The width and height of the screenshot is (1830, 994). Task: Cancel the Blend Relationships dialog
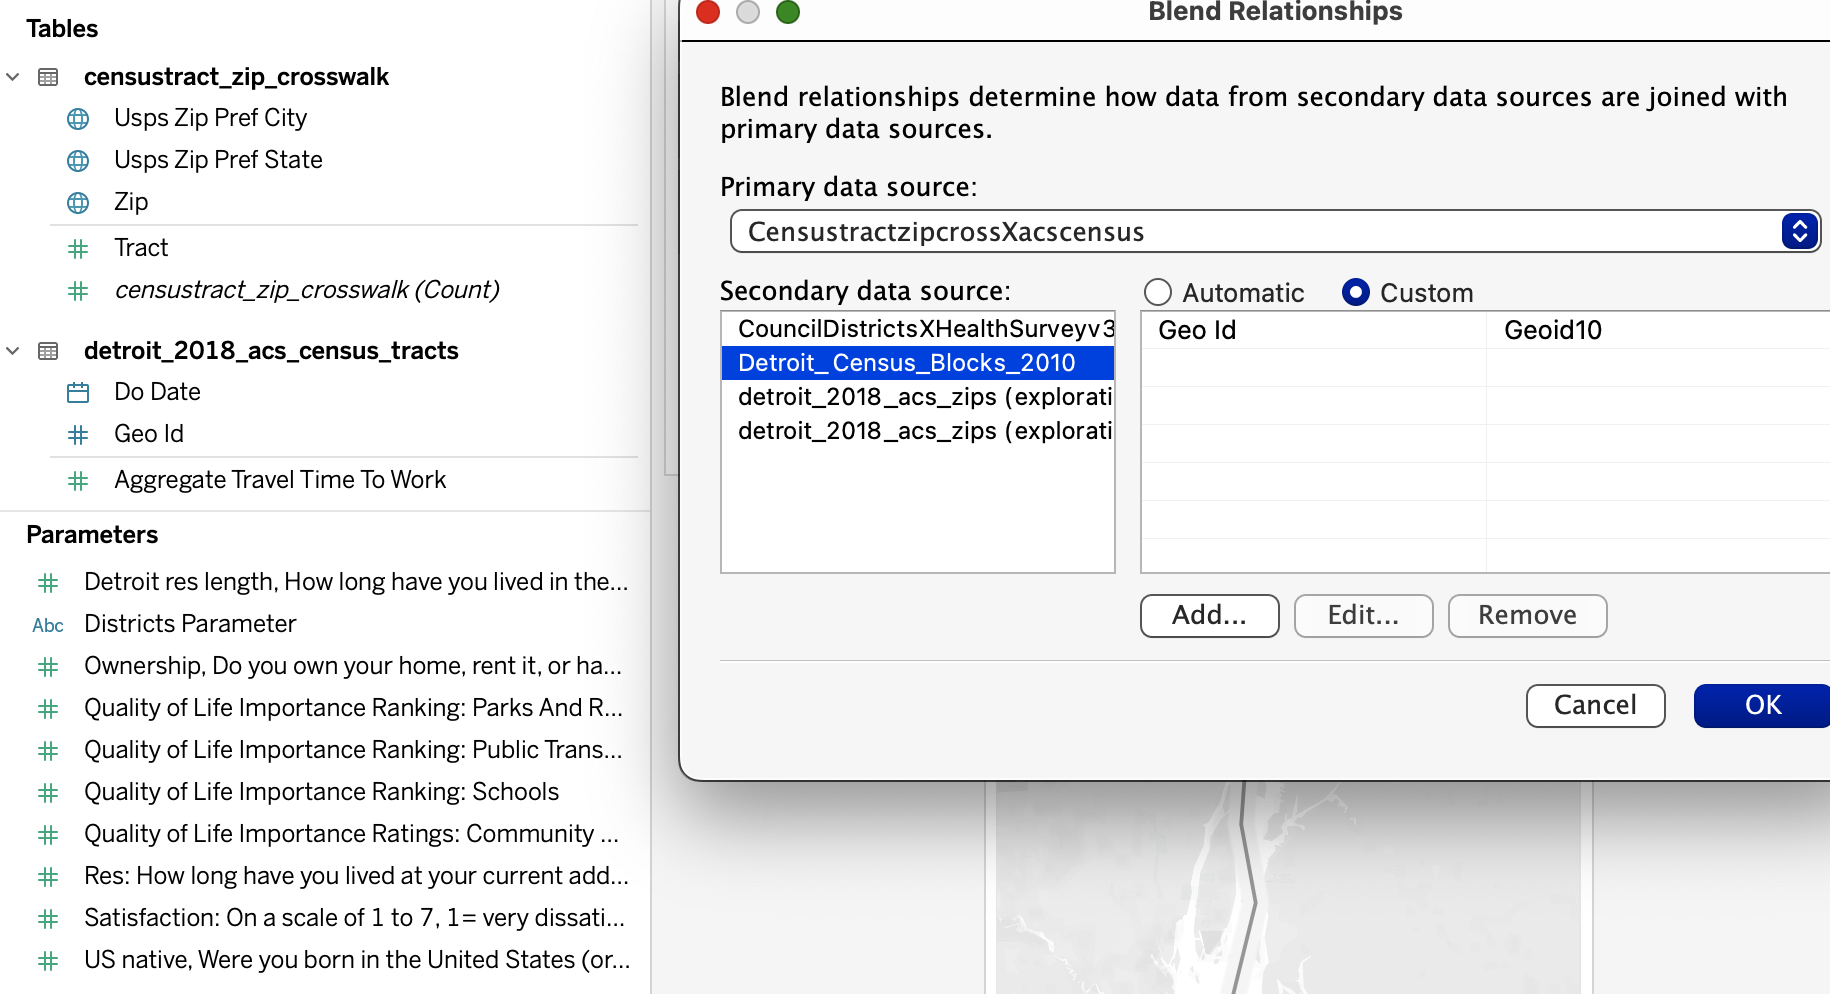point(1595,705)
